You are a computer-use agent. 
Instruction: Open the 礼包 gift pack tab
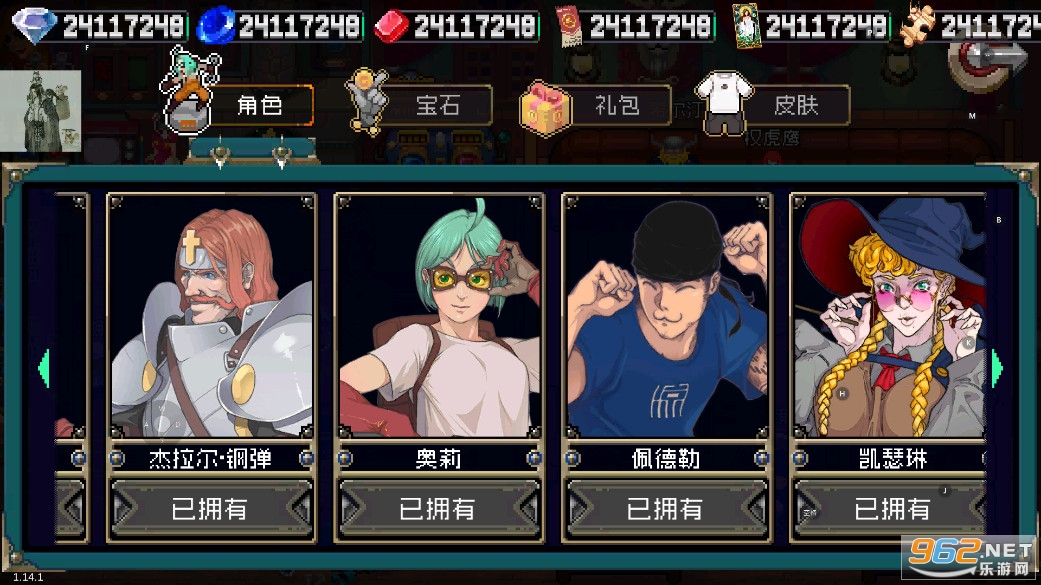pyautogui.click(x=617, y=105)
